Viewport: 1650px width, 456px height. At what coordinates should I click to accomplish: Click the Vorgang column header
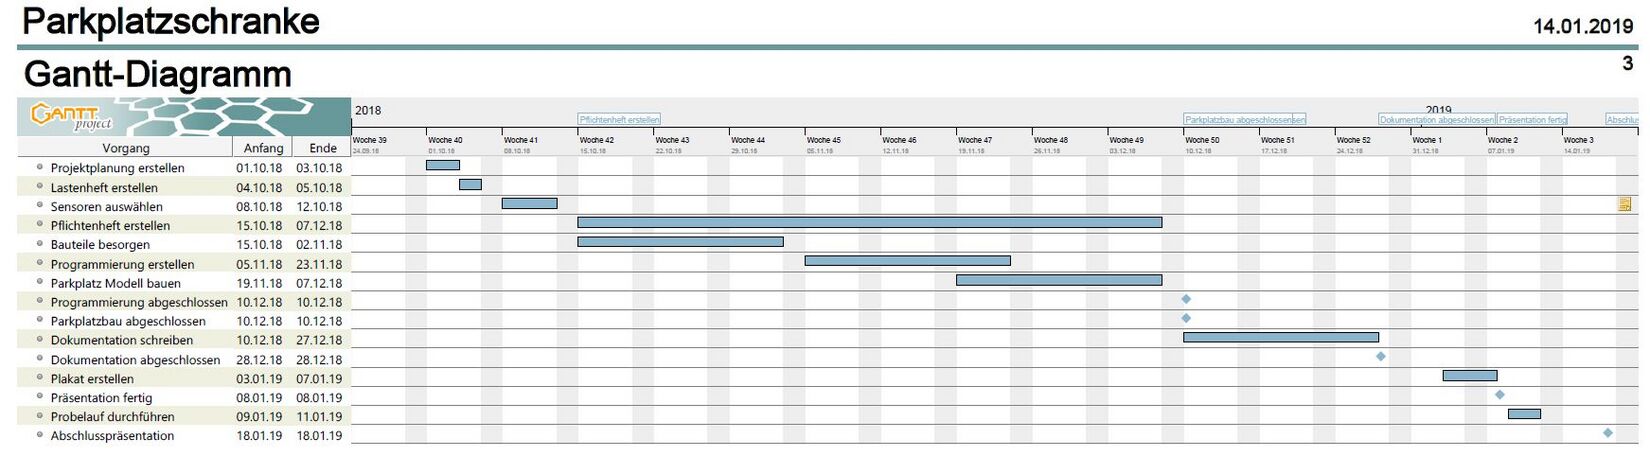(x=126, y=148)
